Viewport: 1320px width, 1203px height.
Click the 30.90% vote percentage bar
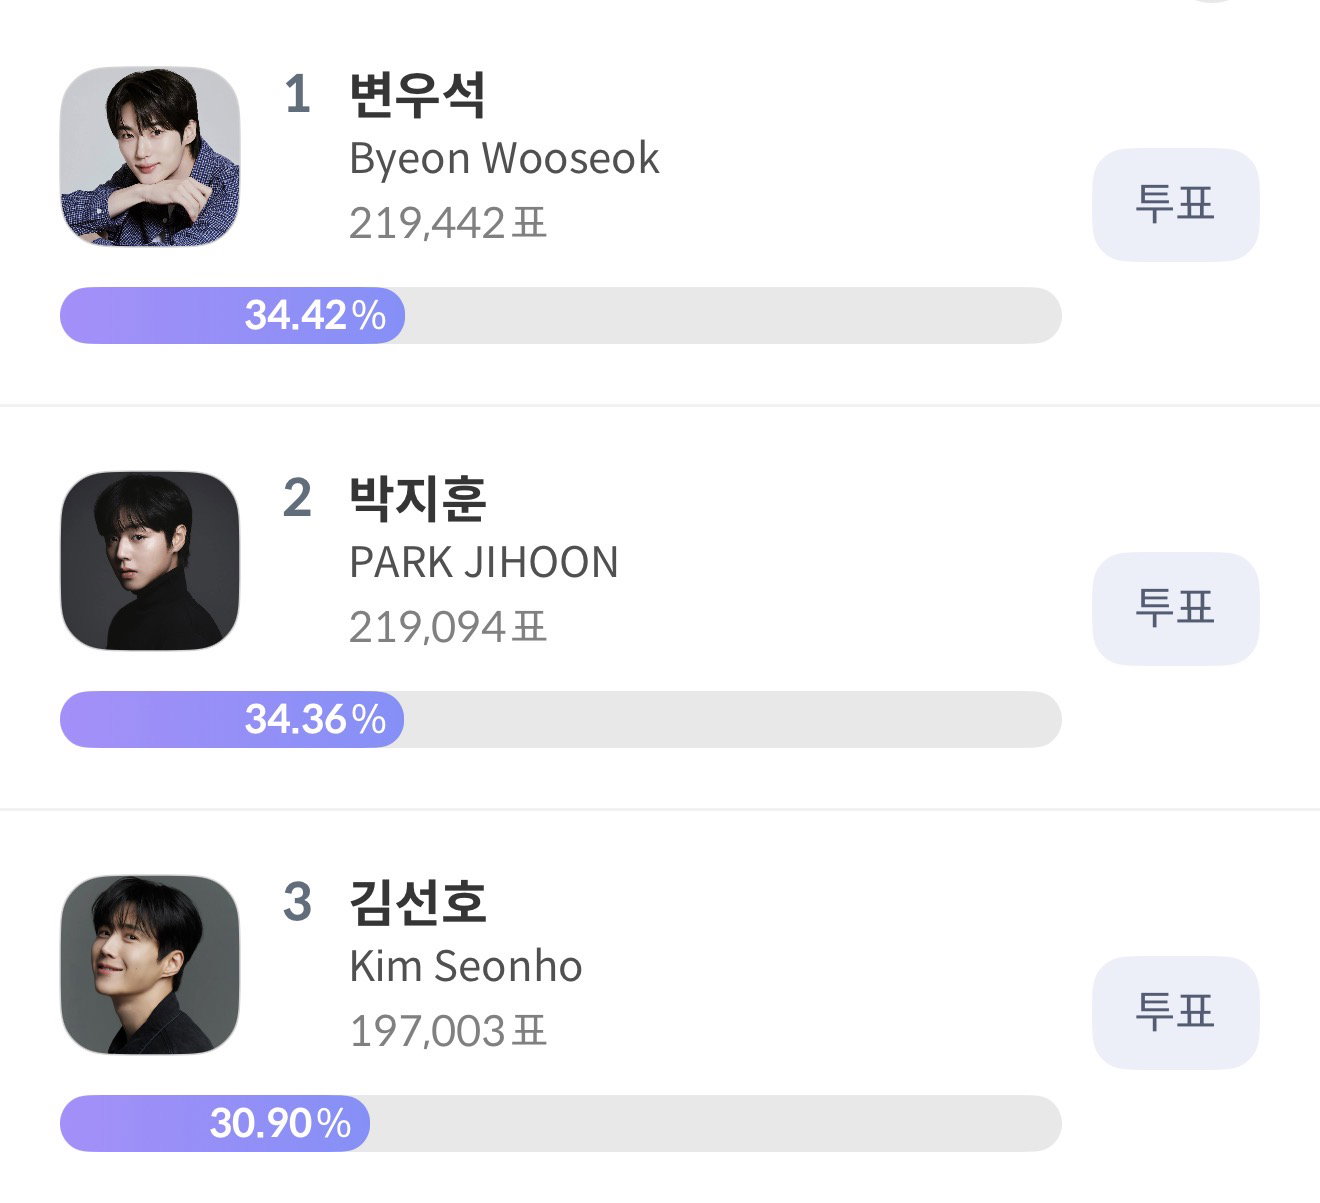pos(560,1123)
